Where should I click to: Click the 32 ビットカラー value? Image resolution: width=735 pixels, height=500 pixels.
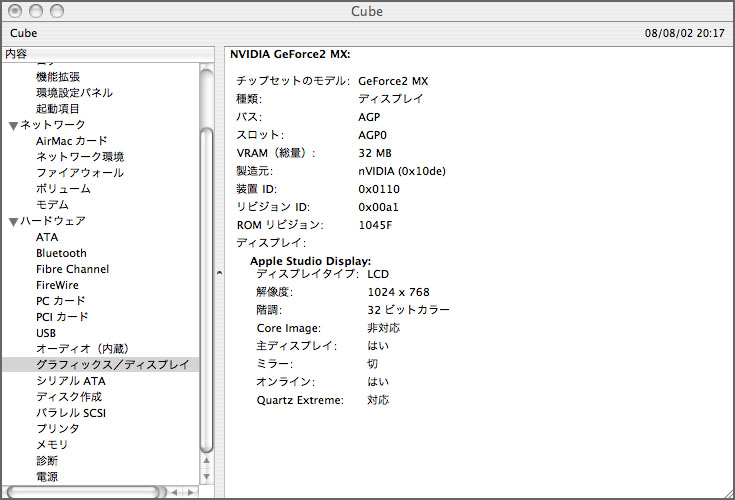[x=408, y=310]
